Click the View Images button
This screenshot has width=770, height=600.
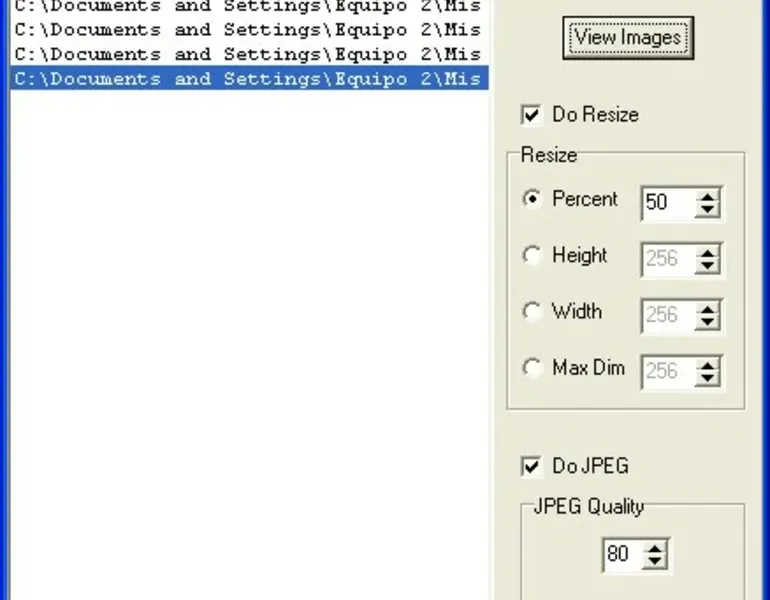[628, 38]
